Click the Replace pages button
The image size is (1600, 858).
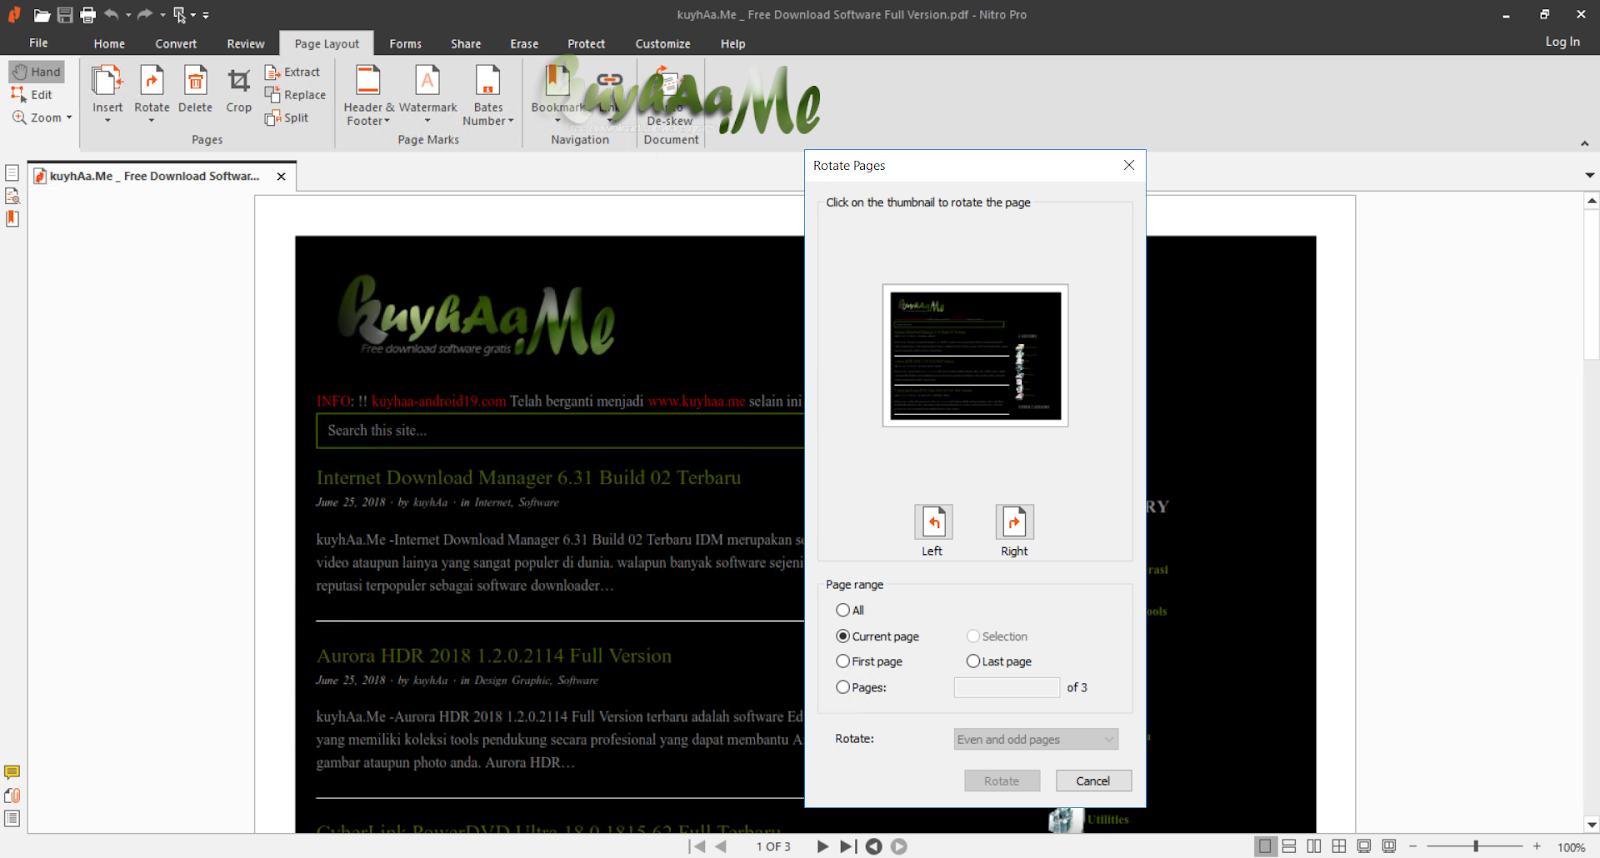295,95
